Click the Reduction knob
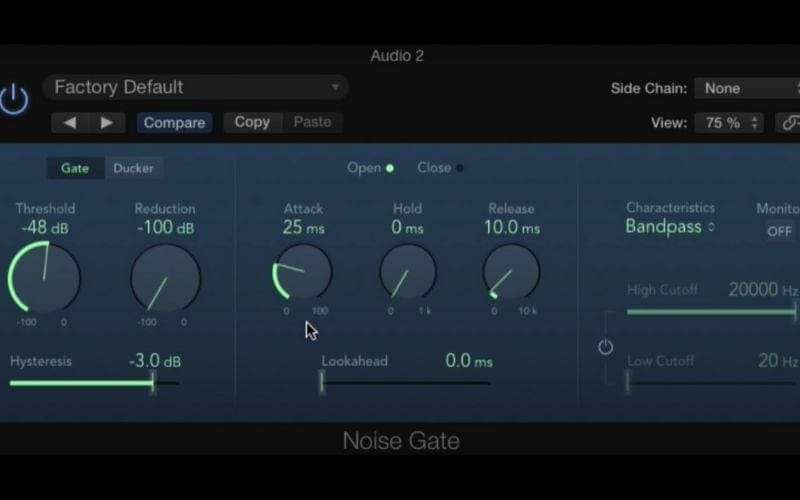The image size is (800, 500). (165, 279)
